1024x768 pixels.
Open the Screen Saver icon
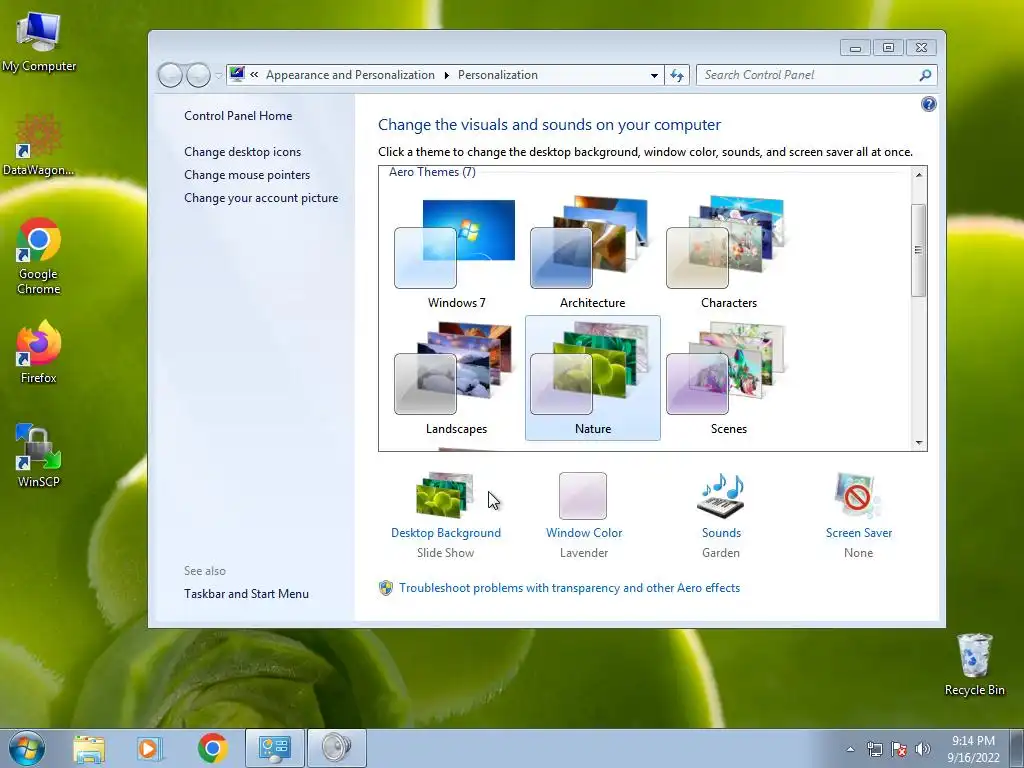tap(857, 496)
